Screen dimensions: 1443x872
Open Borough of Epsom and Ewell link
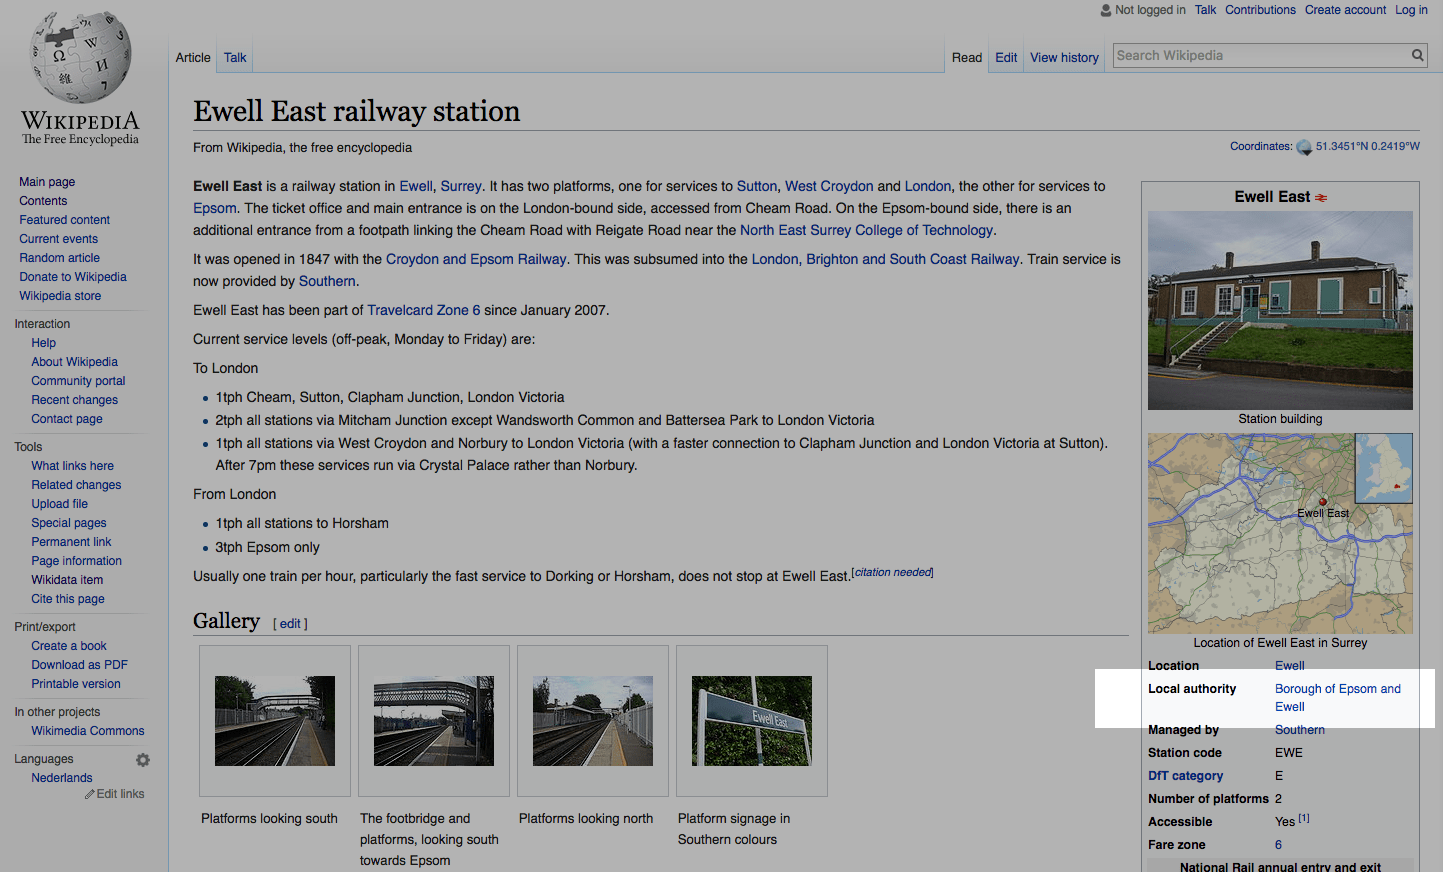click(1338, 698)
